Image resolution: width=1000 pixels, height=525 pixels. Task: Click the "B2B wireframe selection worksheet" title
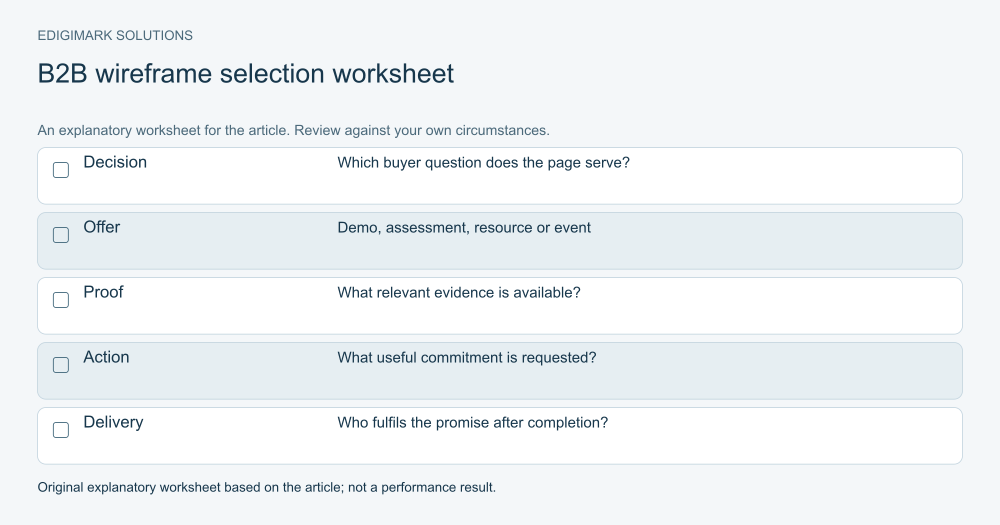tap(246, 73)
